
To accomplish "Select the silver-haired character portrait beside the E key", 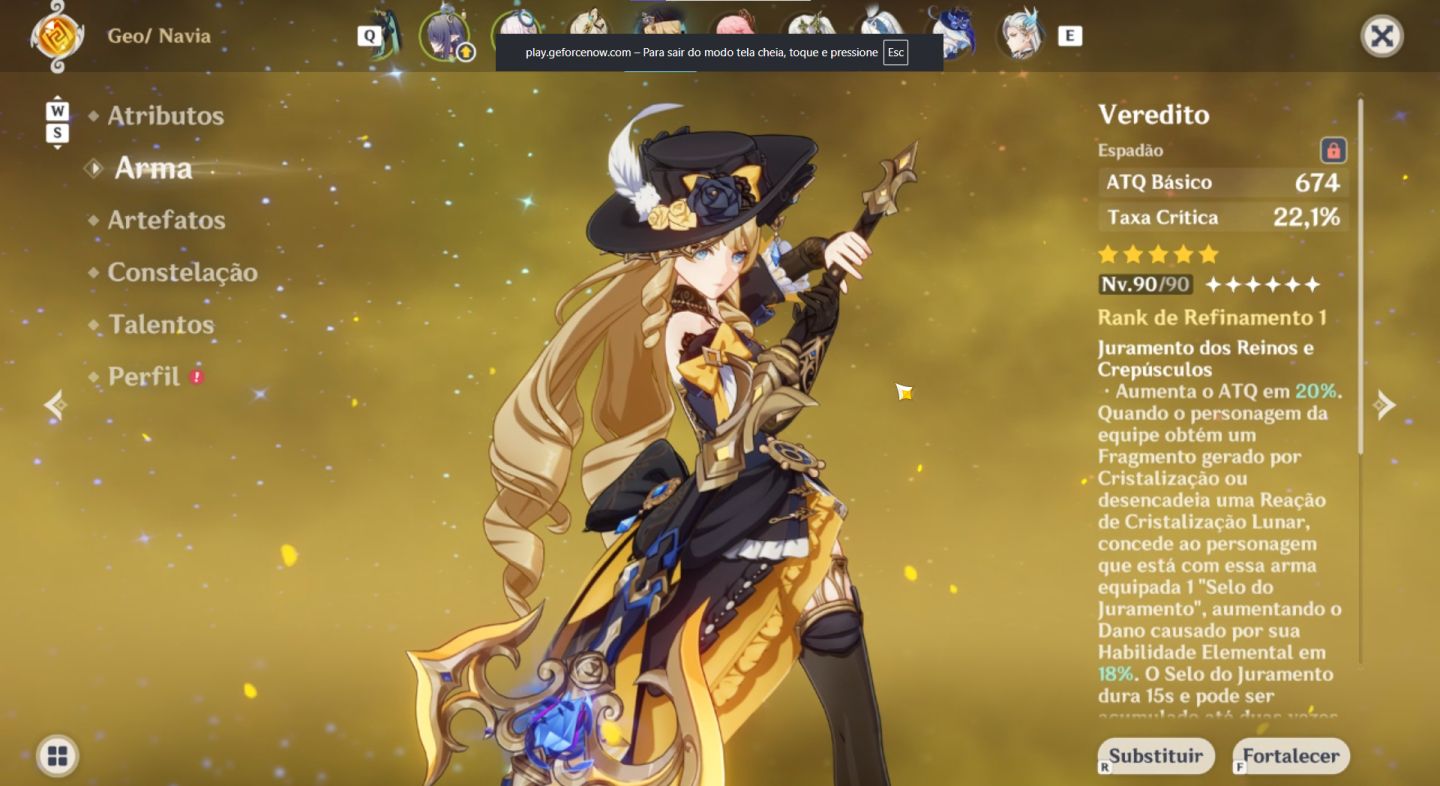I will [1020, 35].
